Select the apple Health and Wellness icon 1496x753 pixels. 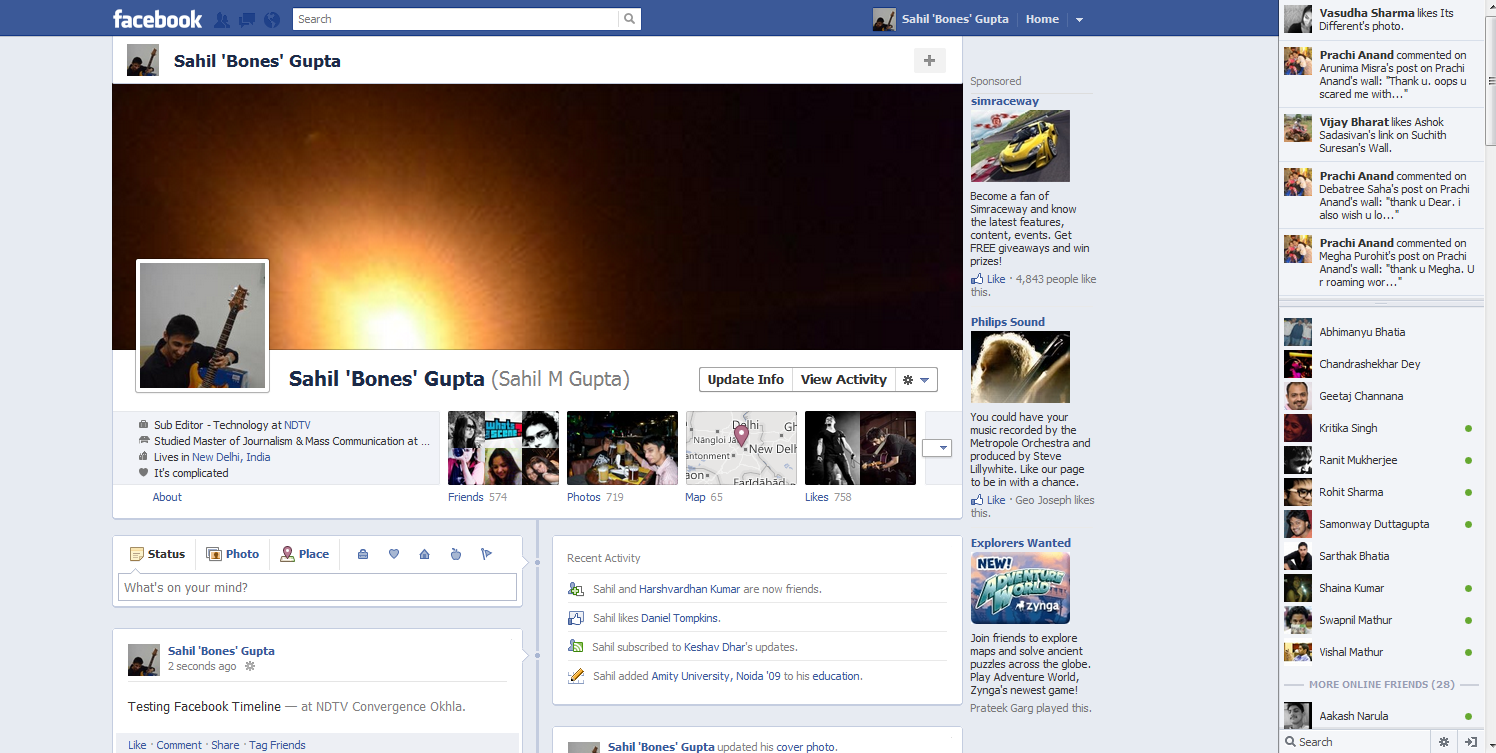455,554
